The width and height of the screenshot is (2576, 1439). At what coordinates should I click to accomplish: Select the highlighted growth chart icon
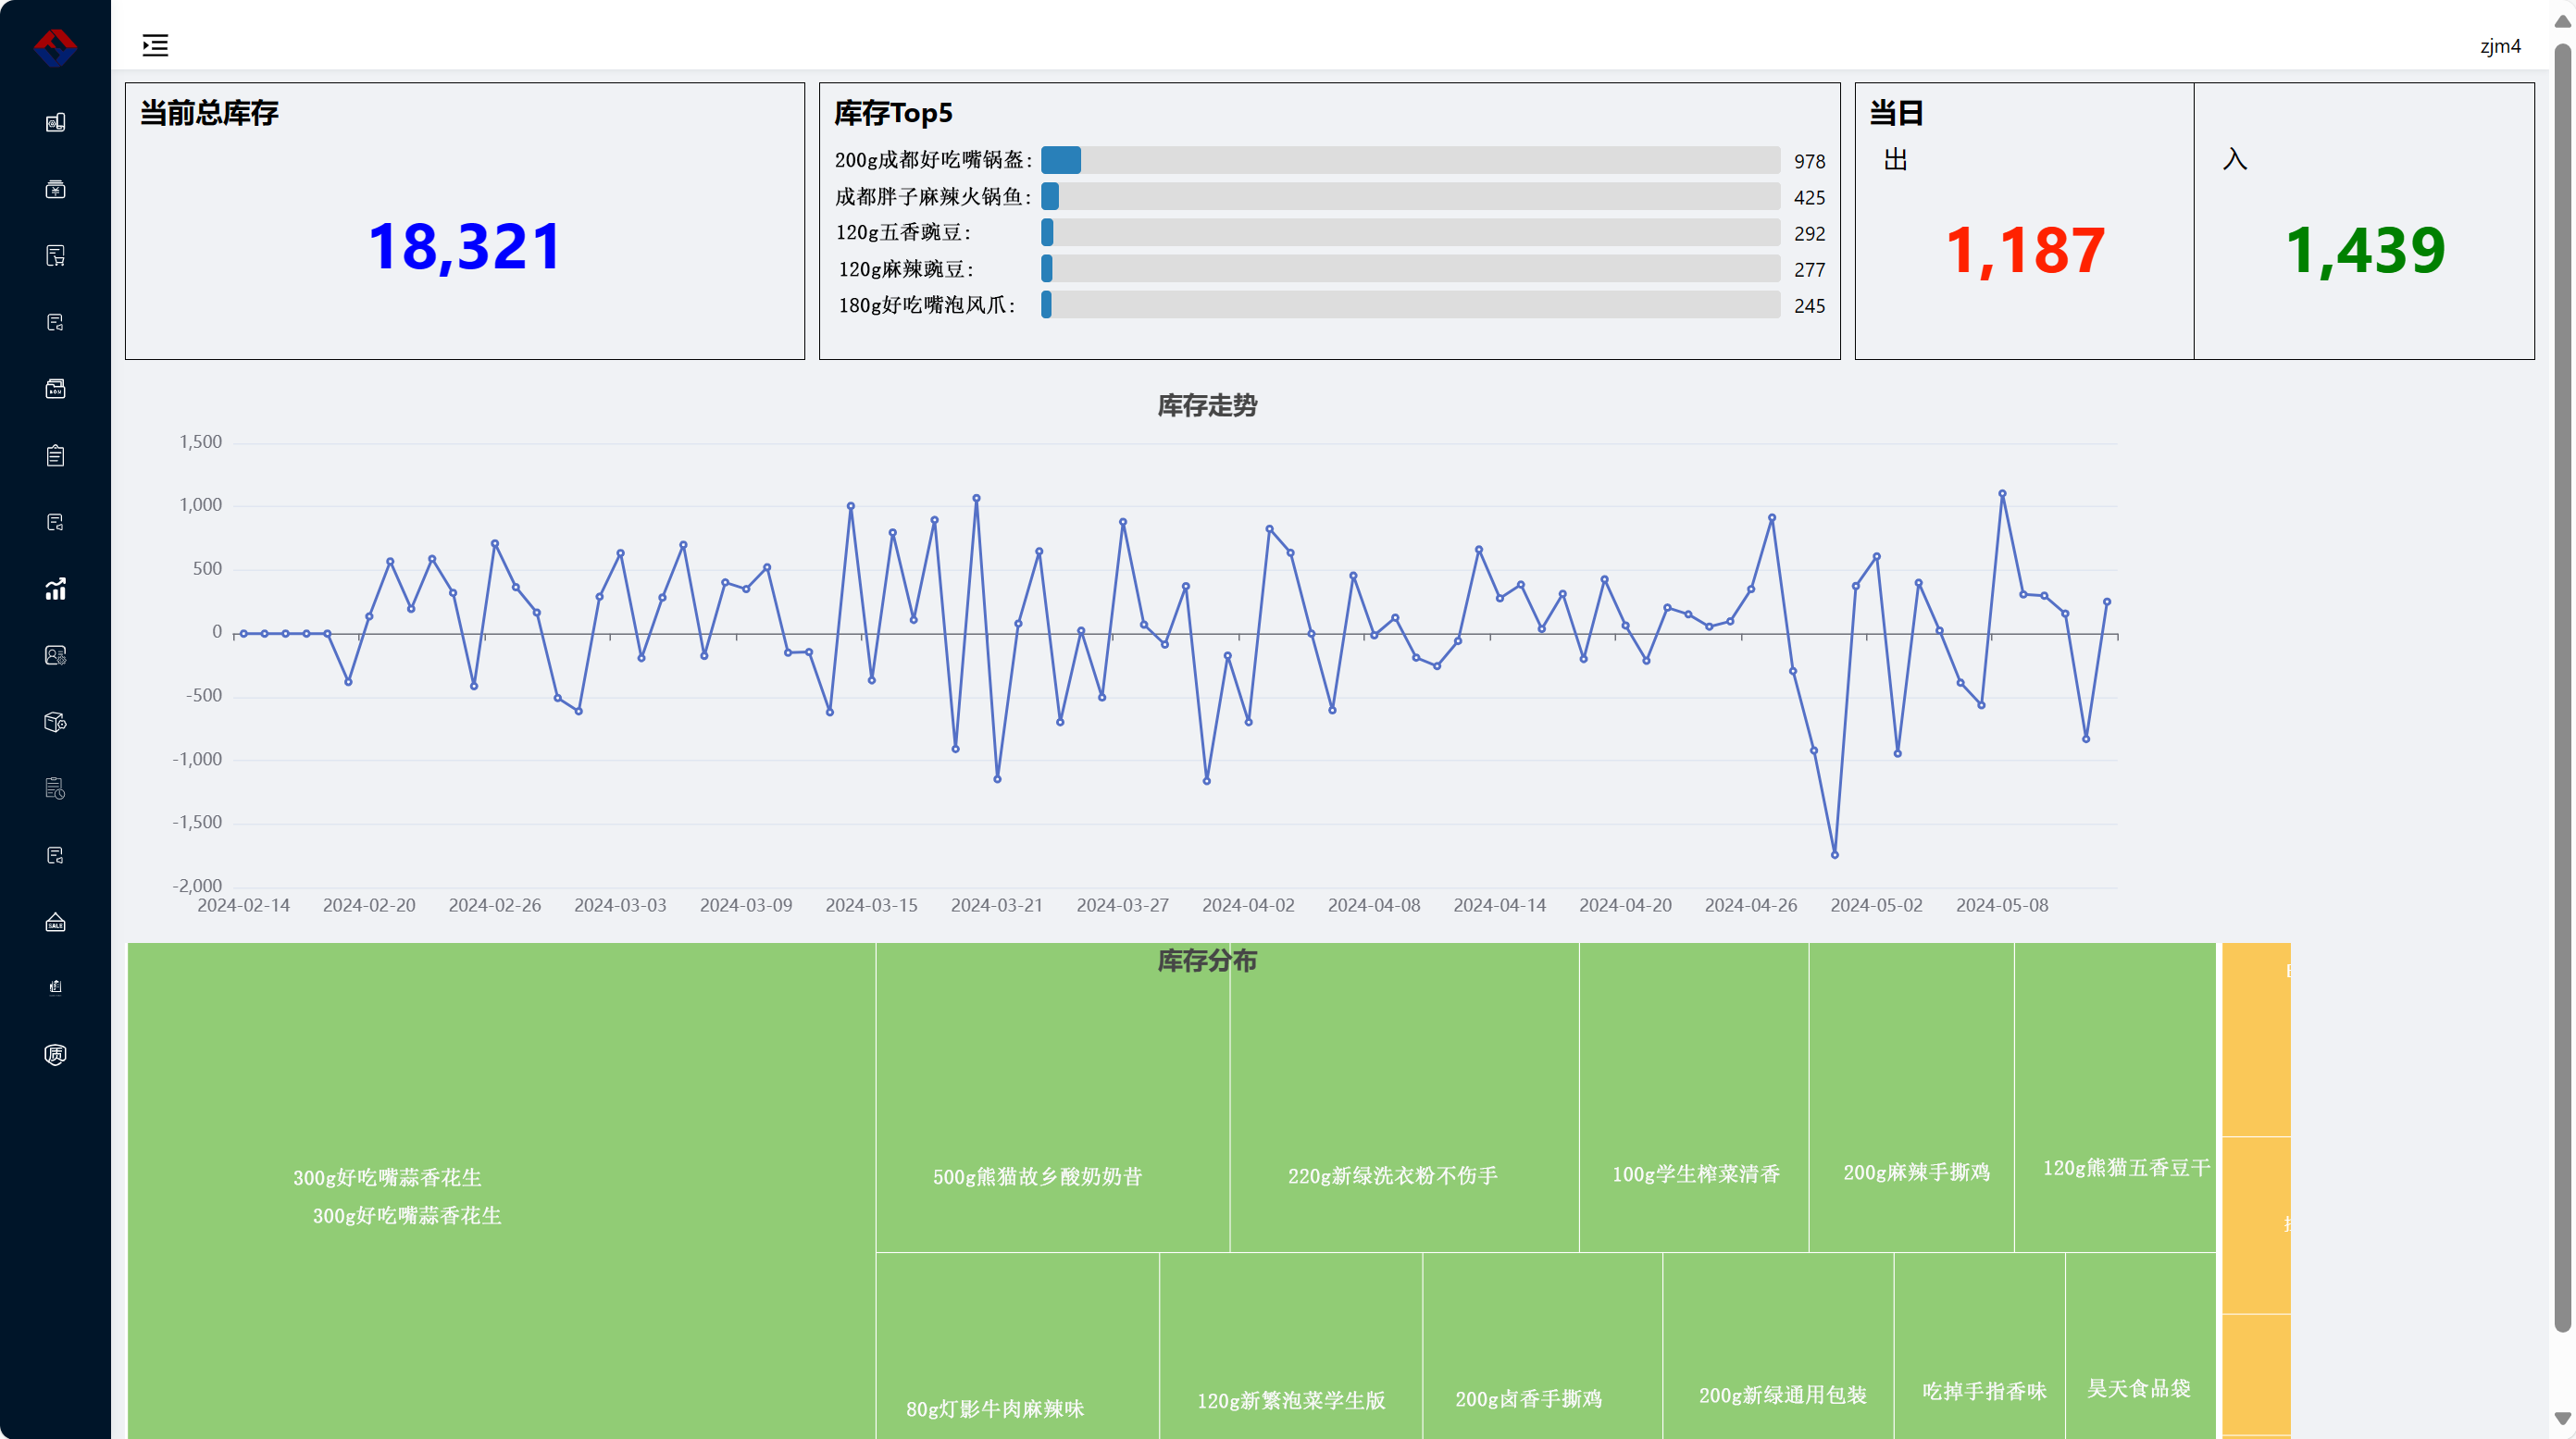55,589
